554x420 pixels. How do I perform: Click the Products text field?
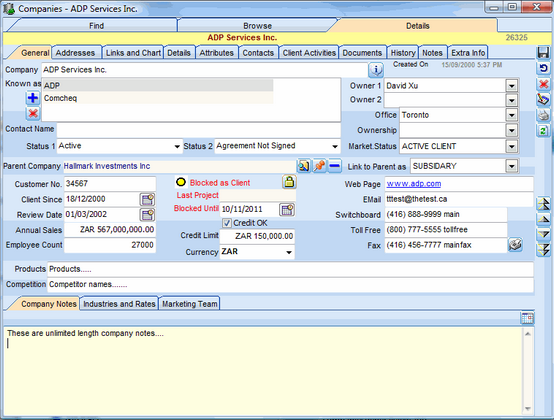(x=290, y=269)
